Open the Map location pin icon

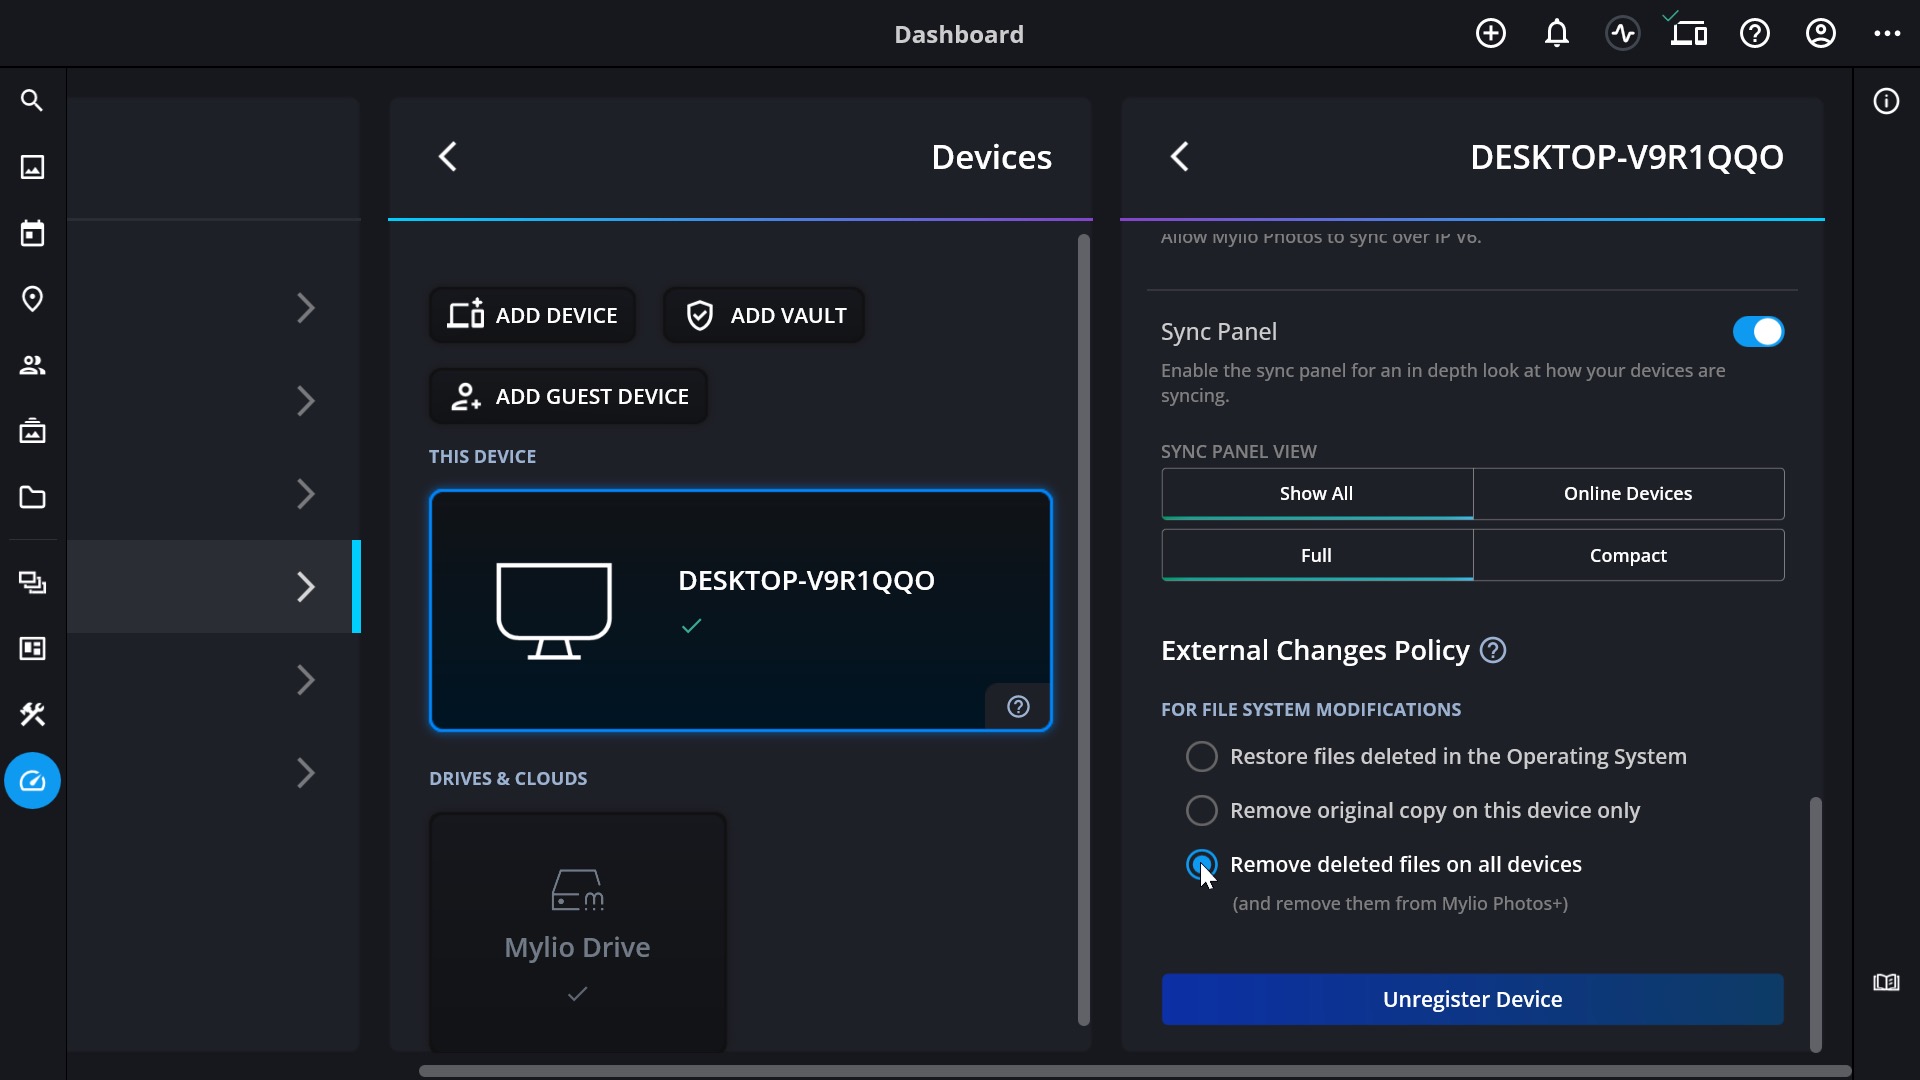coord(32,299)
